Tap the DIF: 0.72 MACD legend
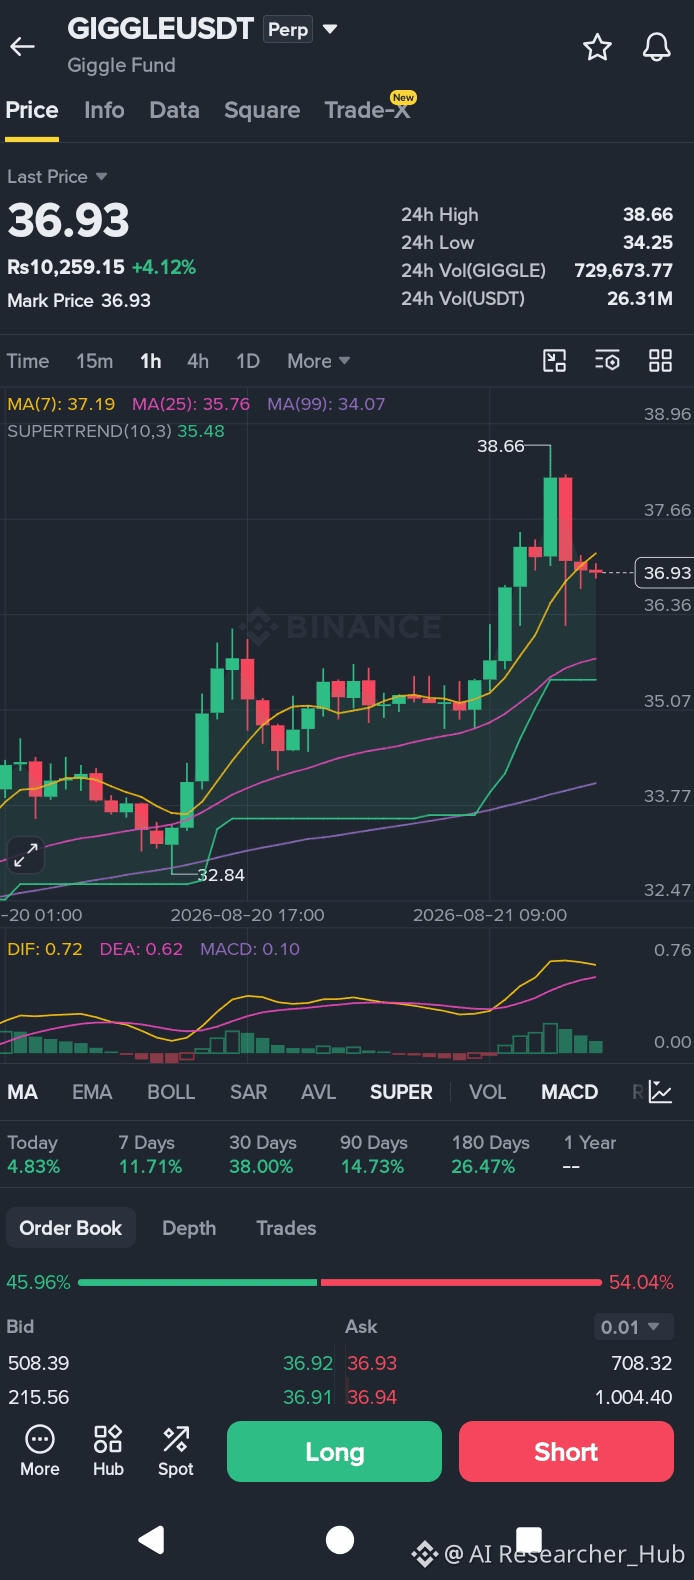Image resolution: width=694 pixels, height=1580 pixels. tap(45, 949)
